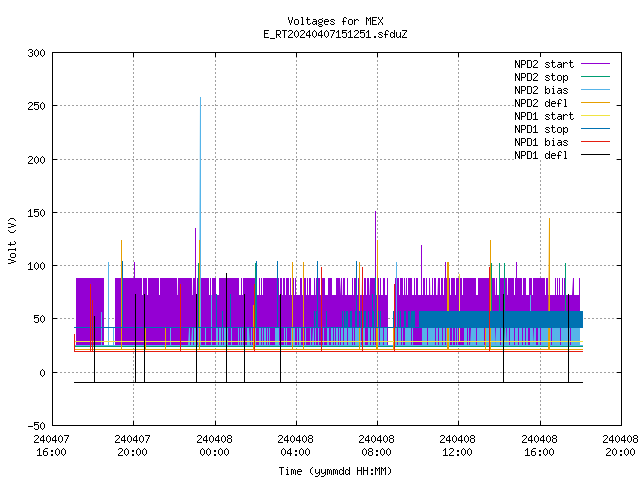Click the 300 value on the voltage axis
The height and width of the screenshot is (480, 640).
point(36,53)
